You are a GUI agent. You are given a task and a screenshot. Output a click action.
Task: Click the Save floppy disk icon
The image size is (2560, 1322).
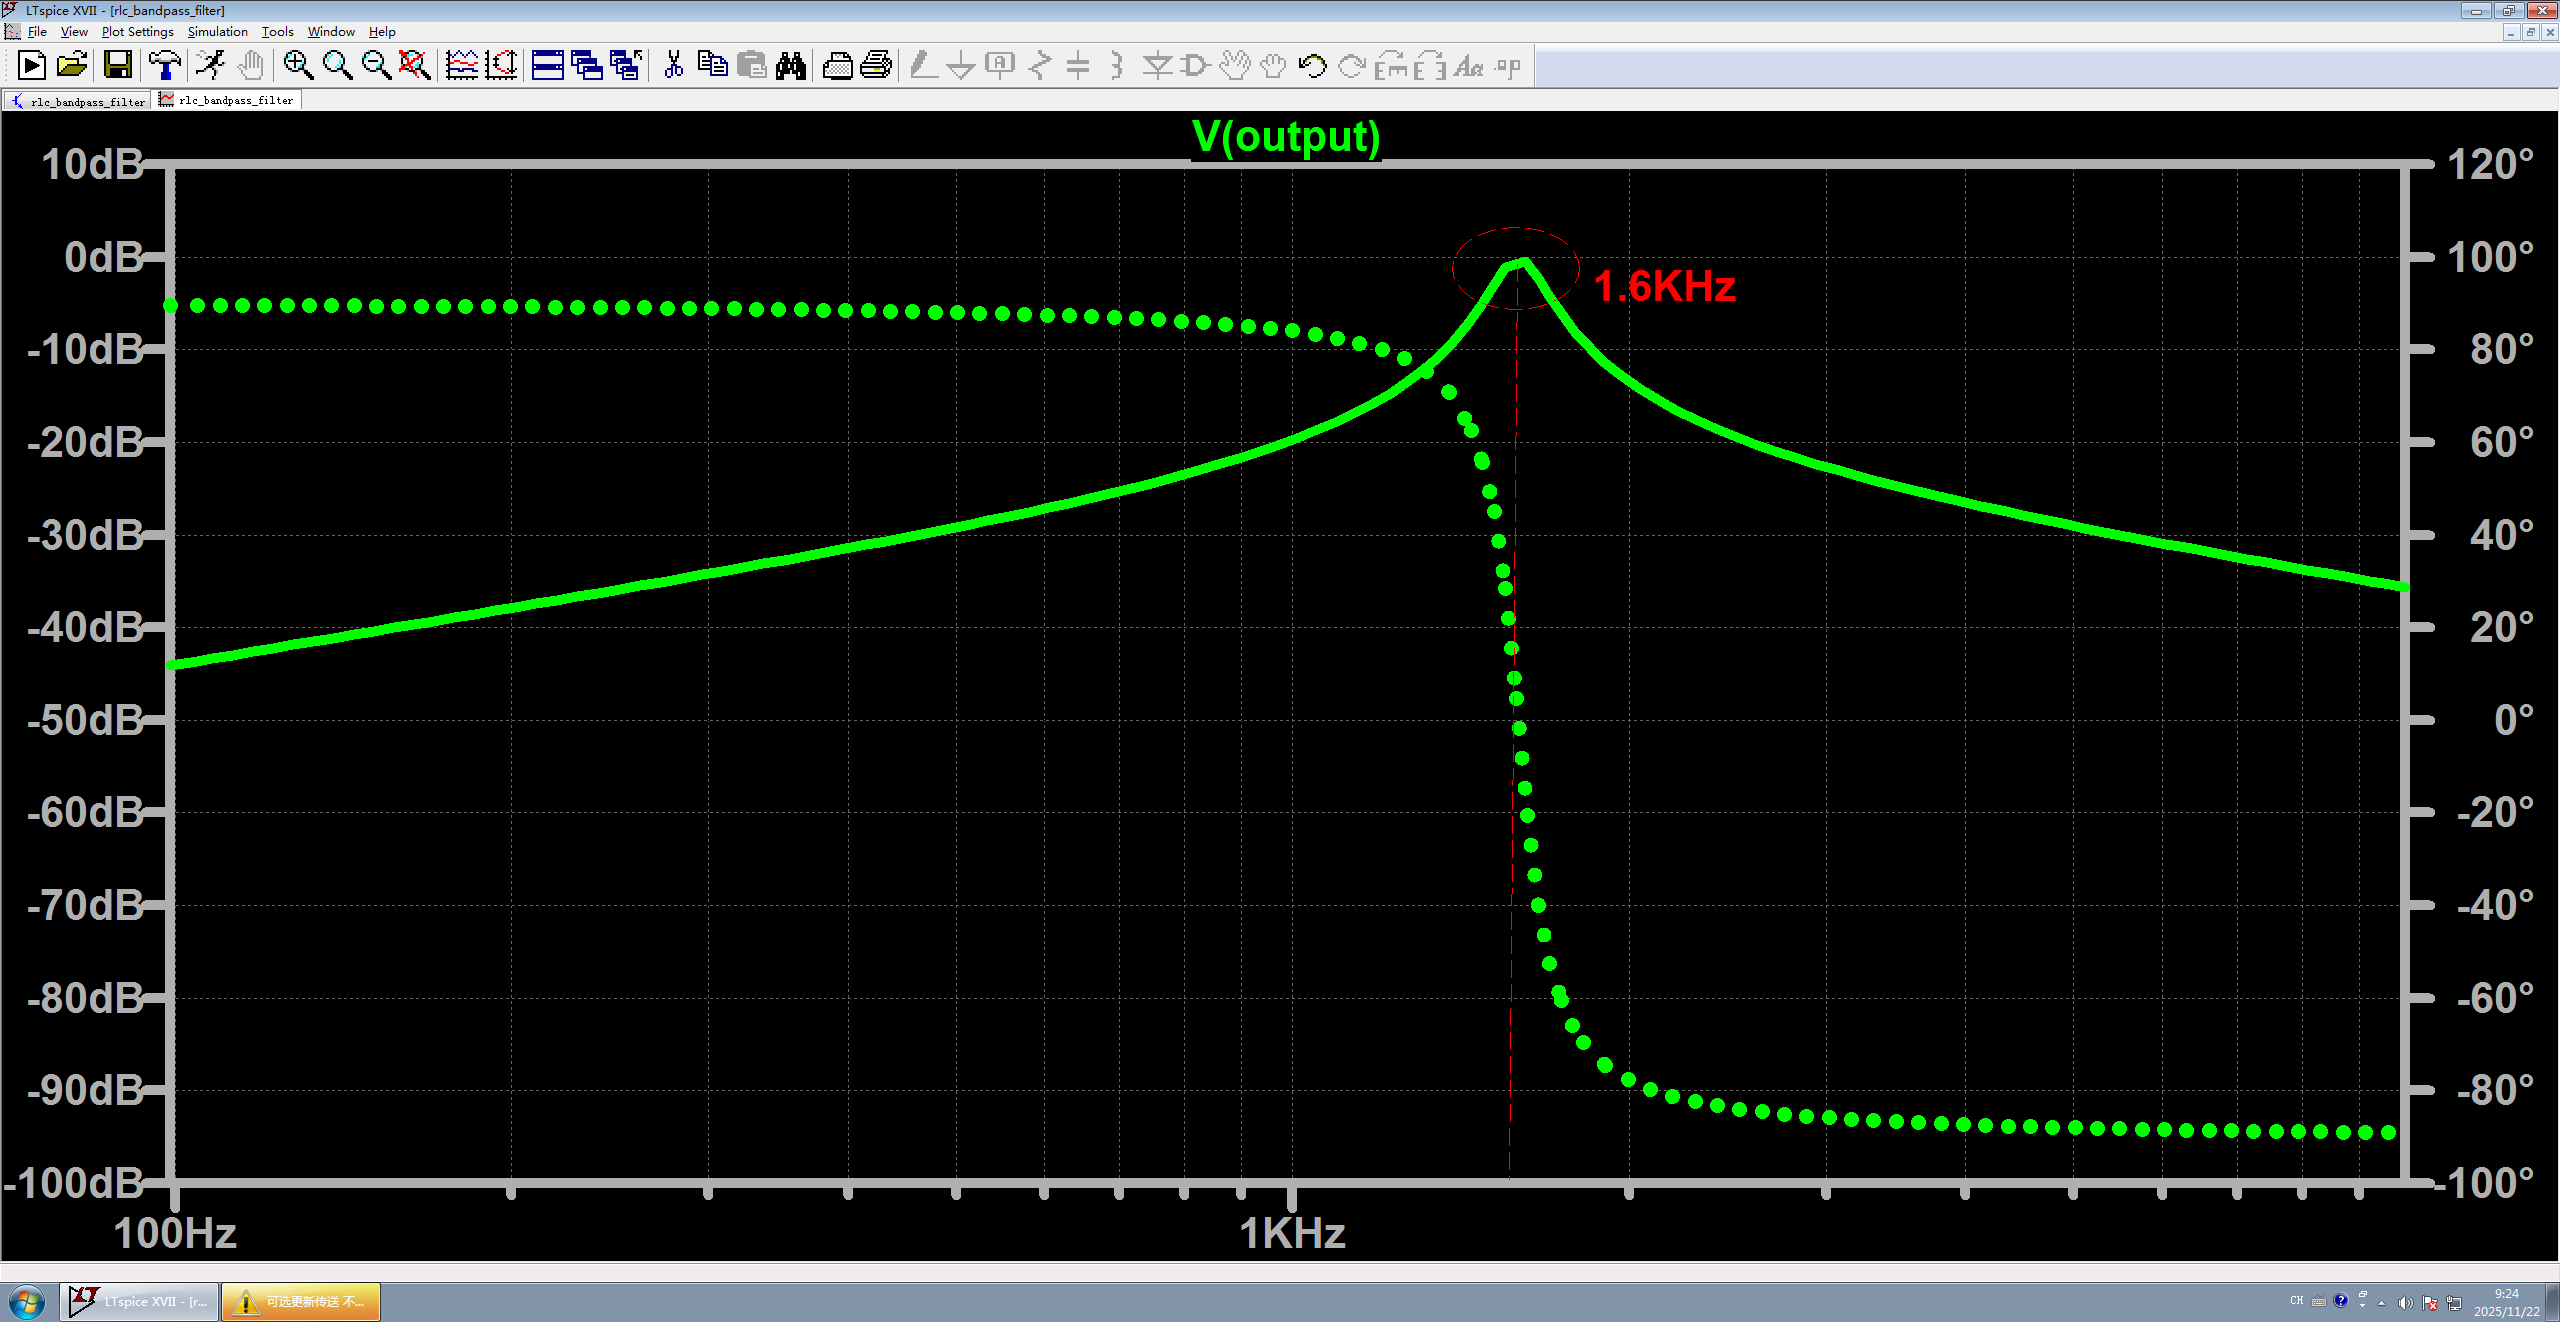pos(118,66)
